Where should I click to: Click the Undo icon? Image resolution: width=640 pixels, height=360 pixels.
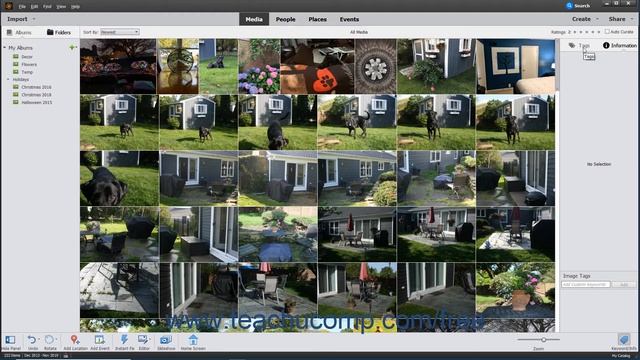[31, 340]
